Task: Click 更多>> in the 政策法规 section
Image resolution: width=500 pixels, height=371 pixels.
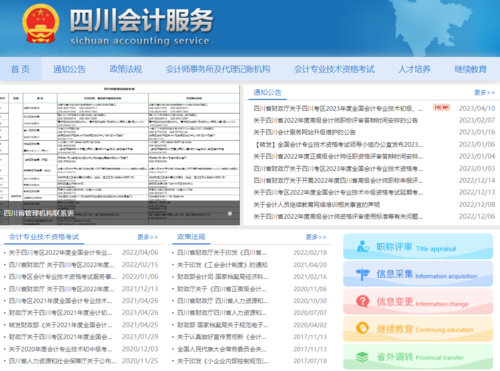Action: (x=316, y=237)
